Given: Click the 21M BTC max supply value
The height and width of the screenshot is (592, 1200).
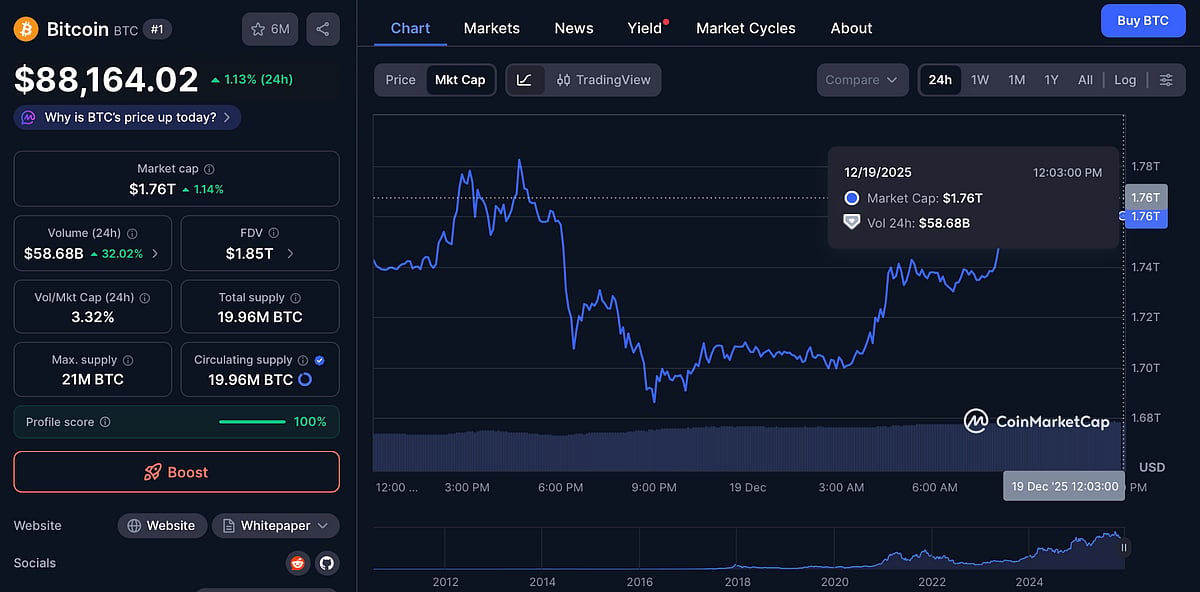Looking at the screenshot, I should (x=93, y=380).
